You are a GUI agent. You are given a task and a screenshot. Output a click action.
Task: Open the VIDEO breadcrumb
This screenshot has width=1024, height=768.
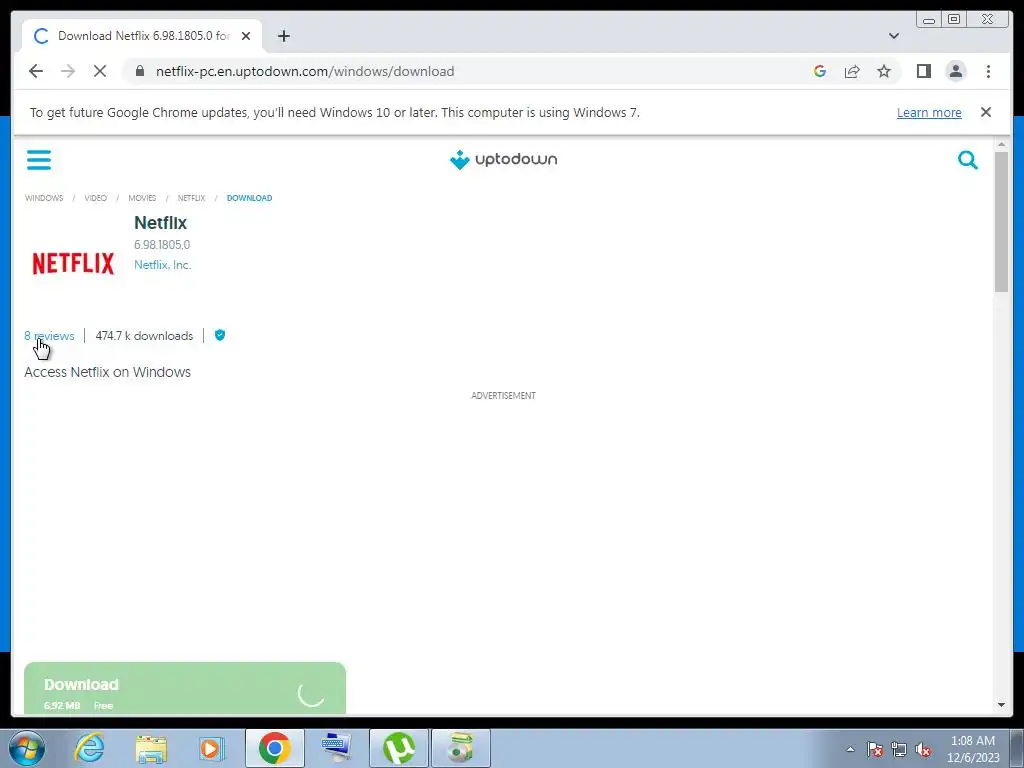coord(95,198)
